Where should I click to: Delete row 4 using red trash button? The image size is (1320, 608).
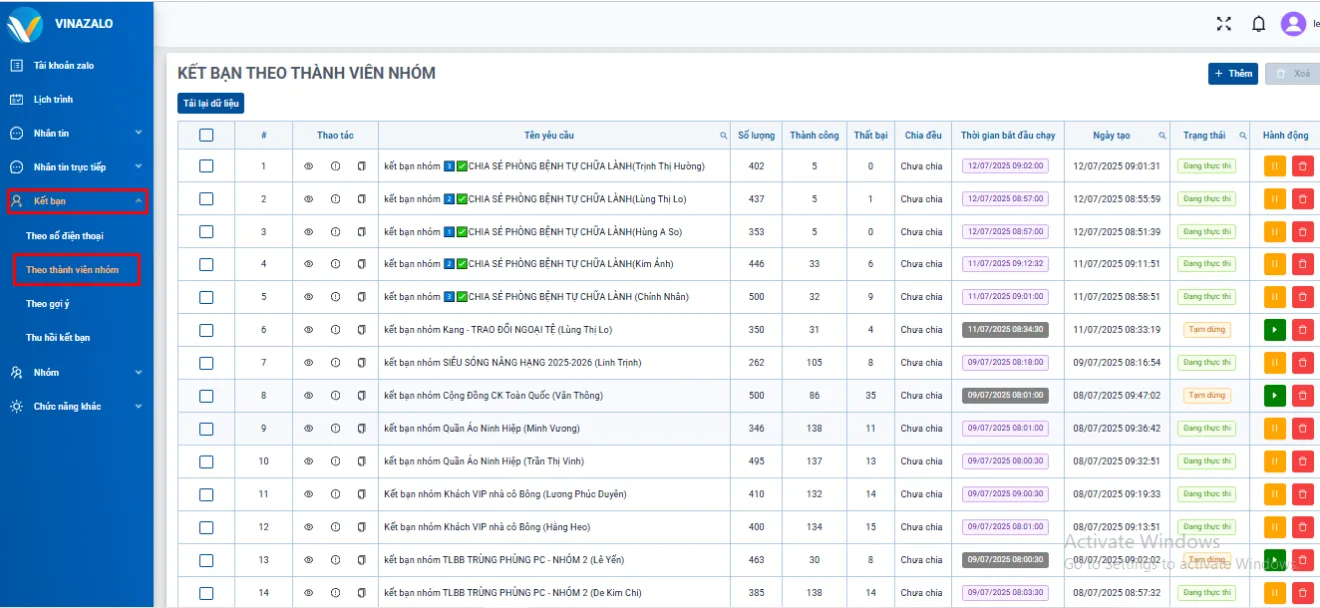(1302, 264)
